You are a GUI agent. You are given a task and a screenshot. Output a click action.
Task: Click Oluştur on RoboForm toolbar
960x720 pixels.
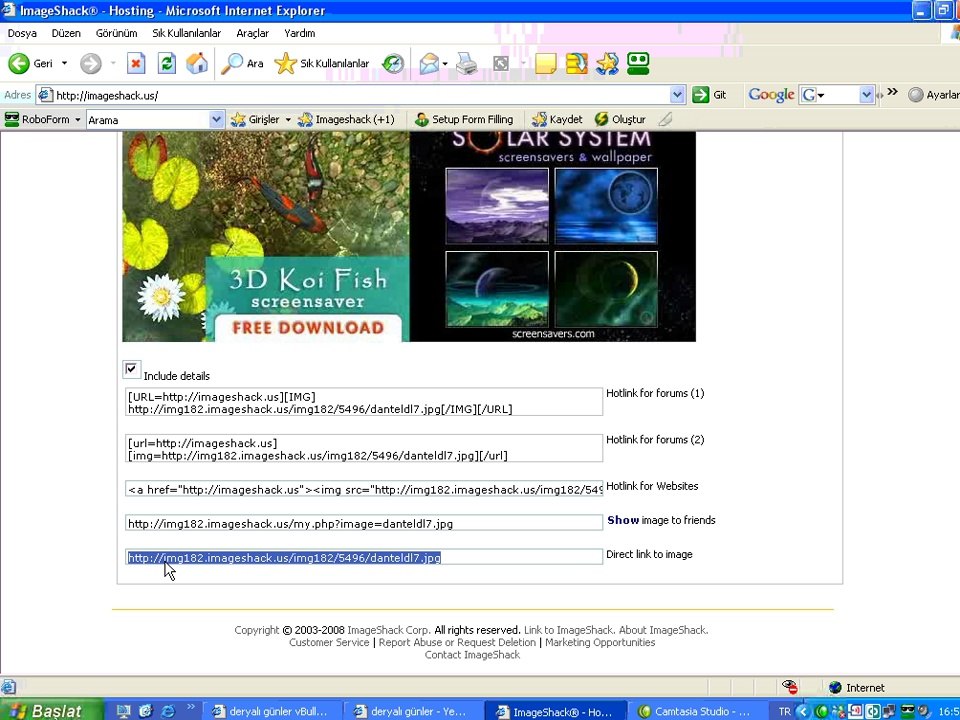620,119
